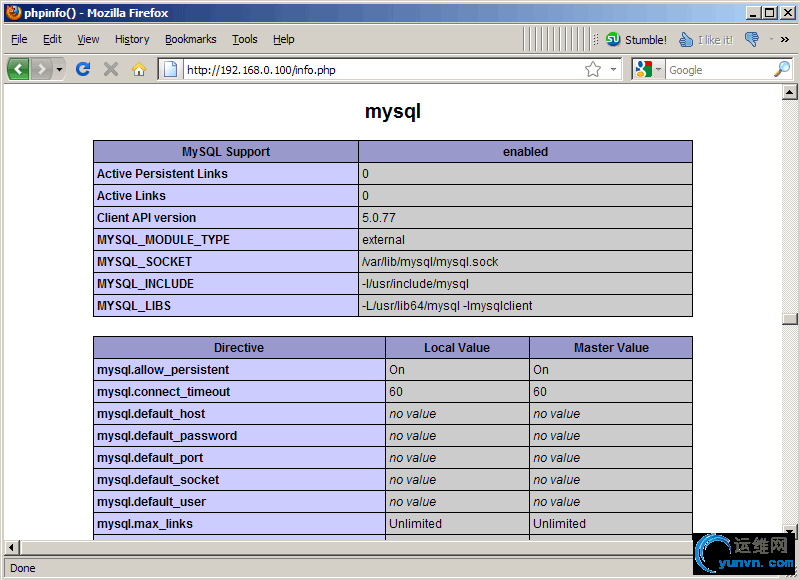The width and height of the screenshot is (800, 580).
Task: Click the 'Active Links' row label
Action: (x=131, y=196)
